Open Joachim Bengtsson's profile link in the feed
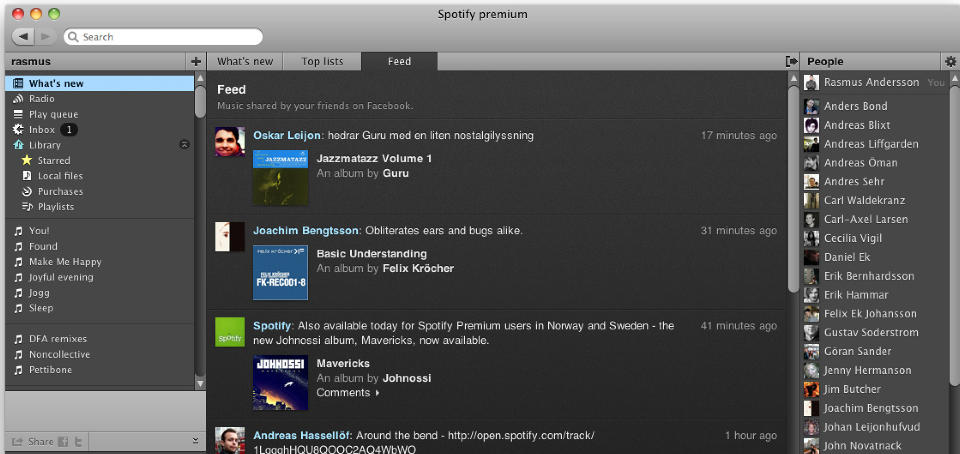This screenshot has height=454, width=960. click(306, 231)
